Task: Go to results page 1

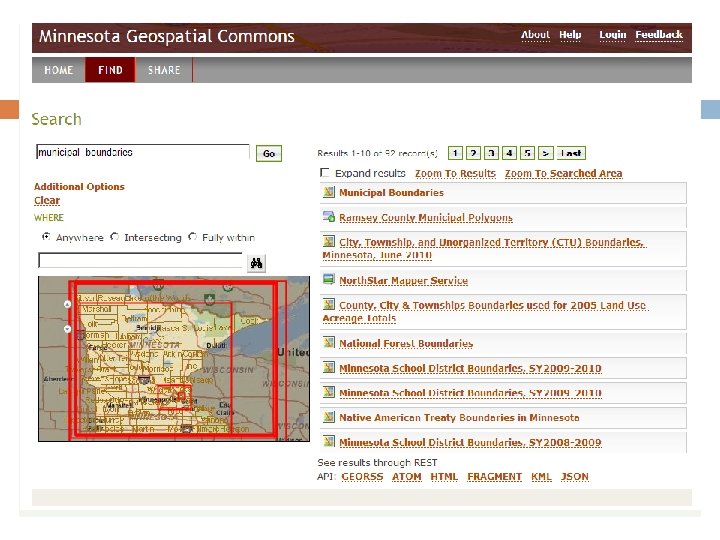Action: click(x=455, y=153)
